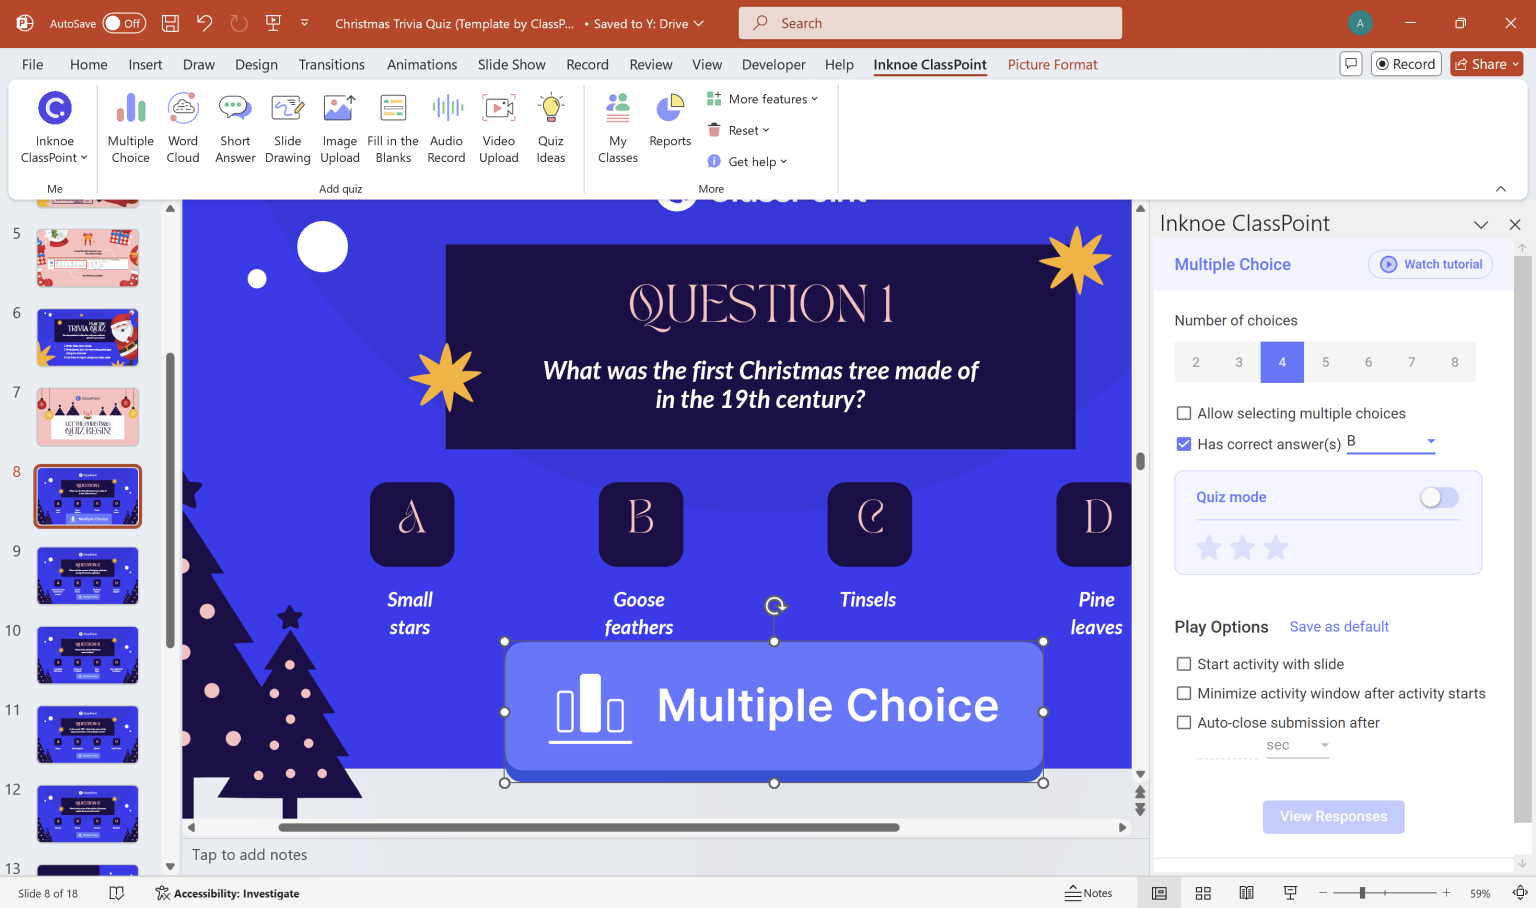Click the Watch tutorial button
The width and height of the screenshot is (1536, 908).
(x=1430, y=264)
